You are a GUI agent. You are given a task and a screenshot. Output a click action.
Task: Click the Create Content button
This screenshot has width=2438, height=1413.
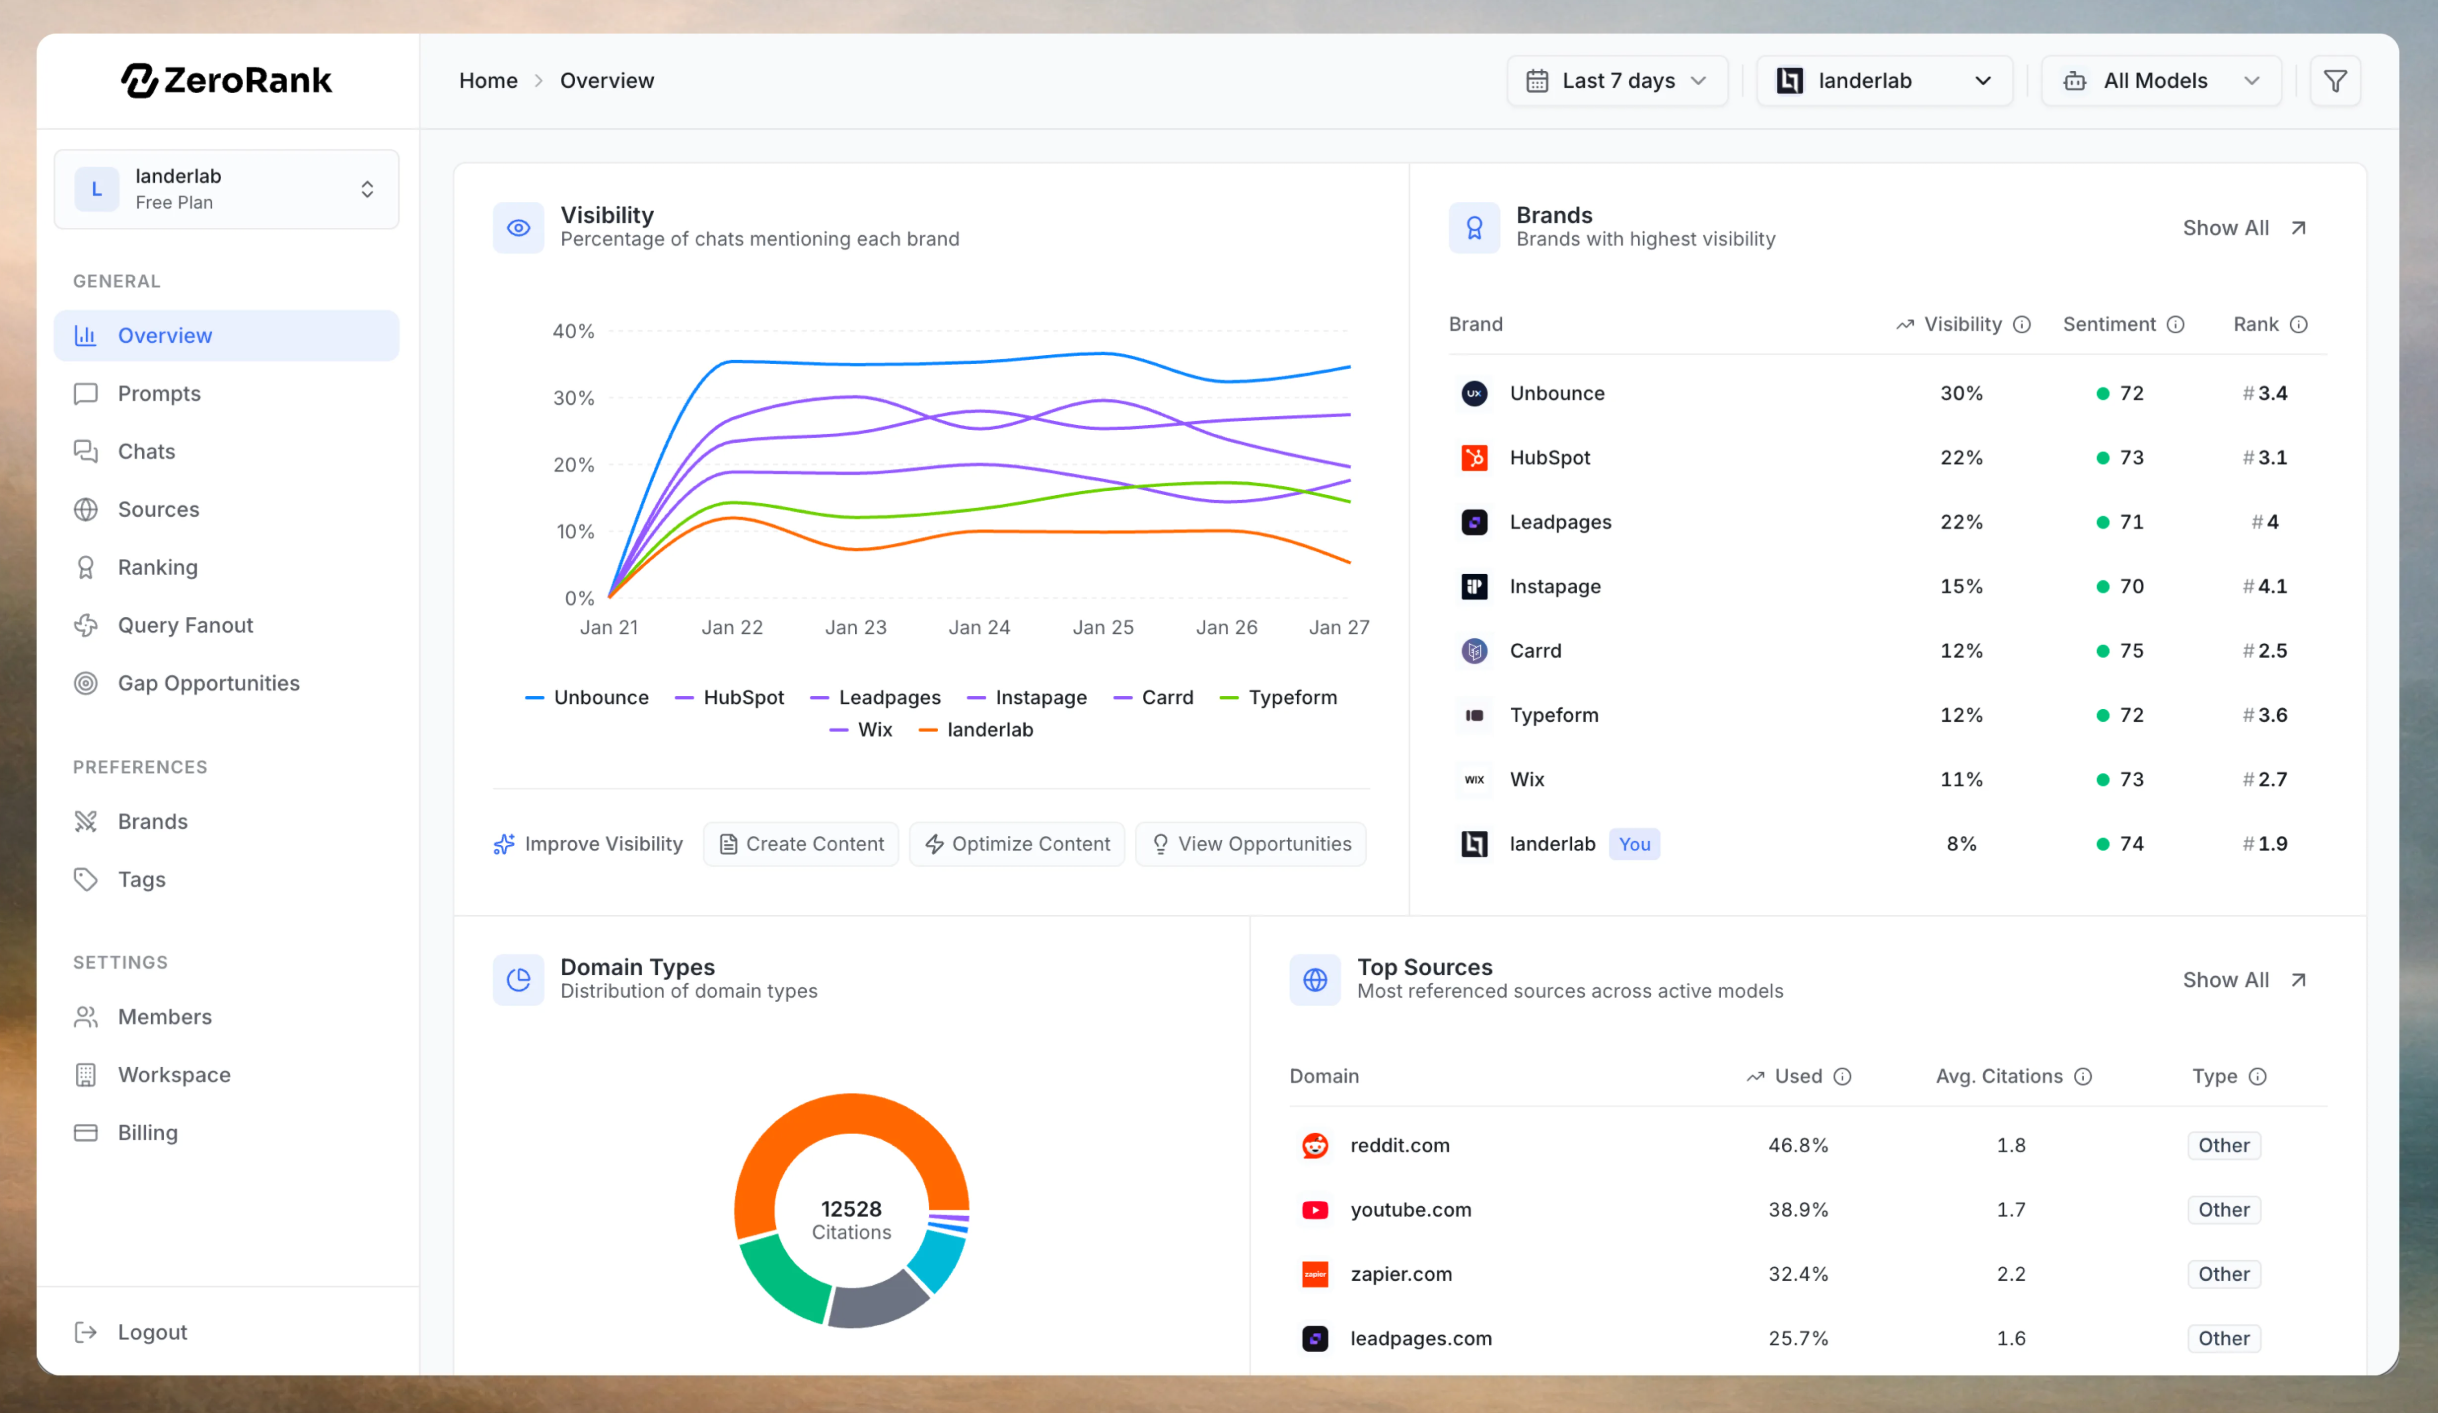[x=801, y=845]
